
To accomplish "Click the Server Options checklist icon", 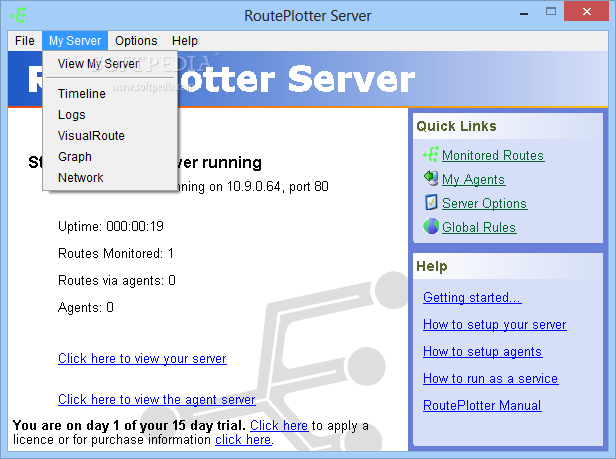I will pyautogui.click(x=431, y=202).
